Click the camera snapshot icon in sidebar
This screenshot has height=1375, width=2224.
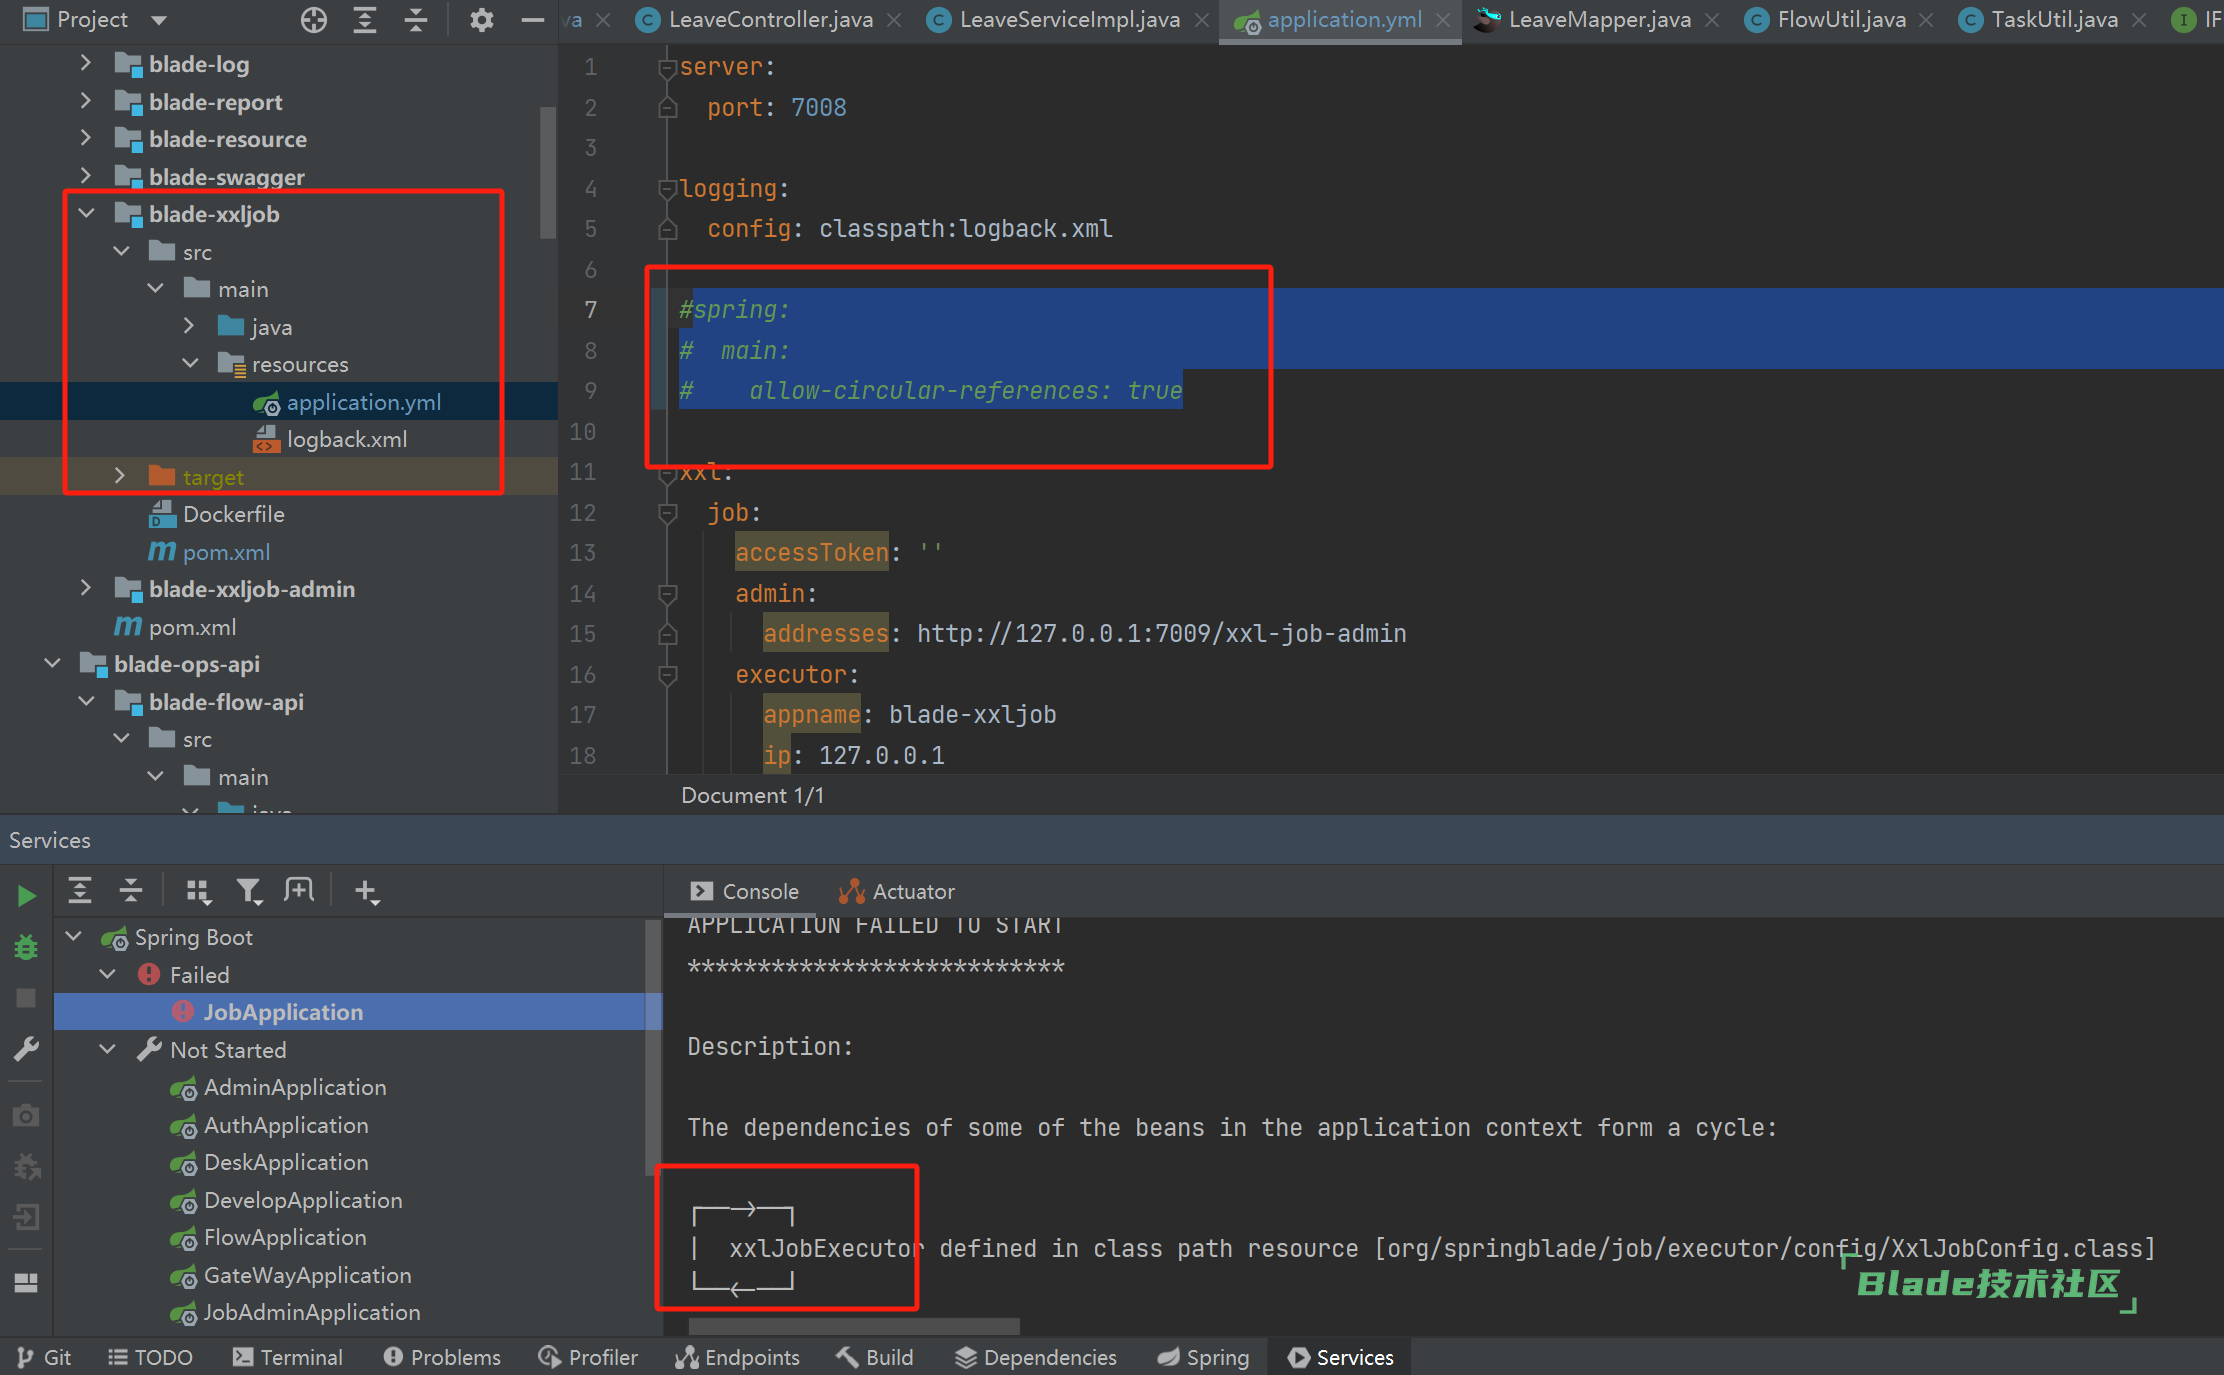point(27,1115)
